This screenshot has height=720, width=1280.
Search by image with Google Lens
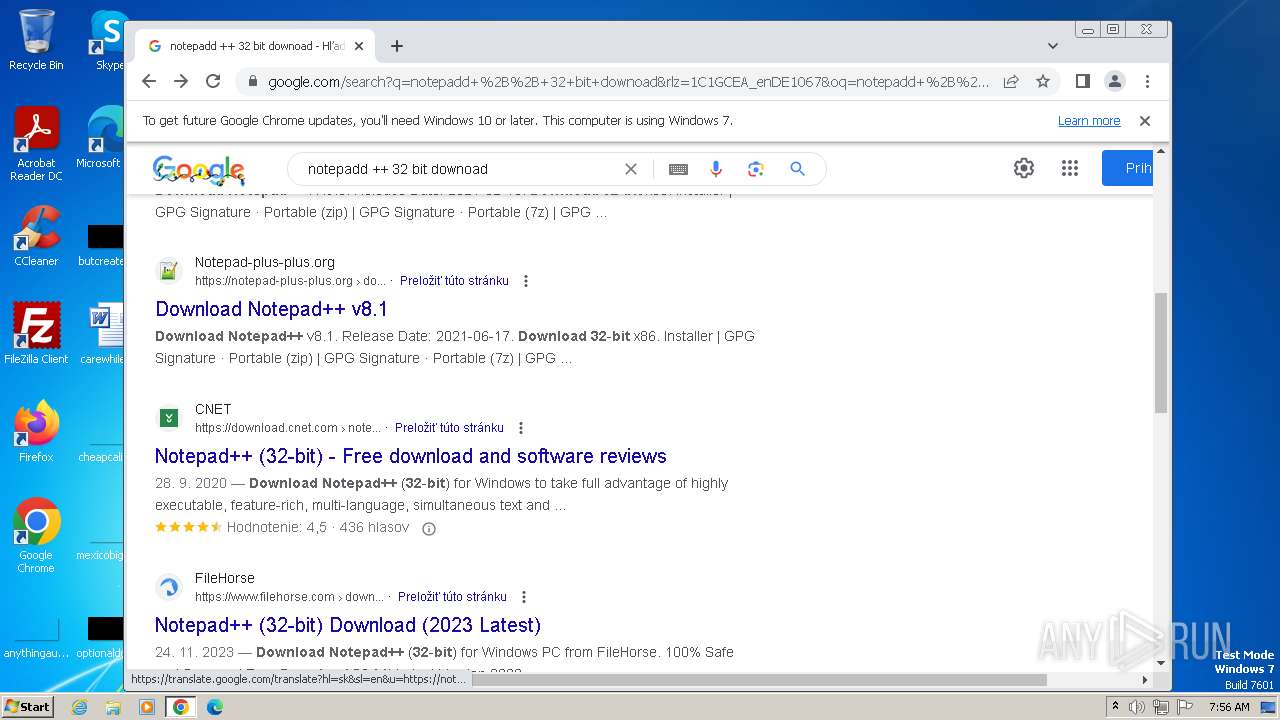[756, 169]
